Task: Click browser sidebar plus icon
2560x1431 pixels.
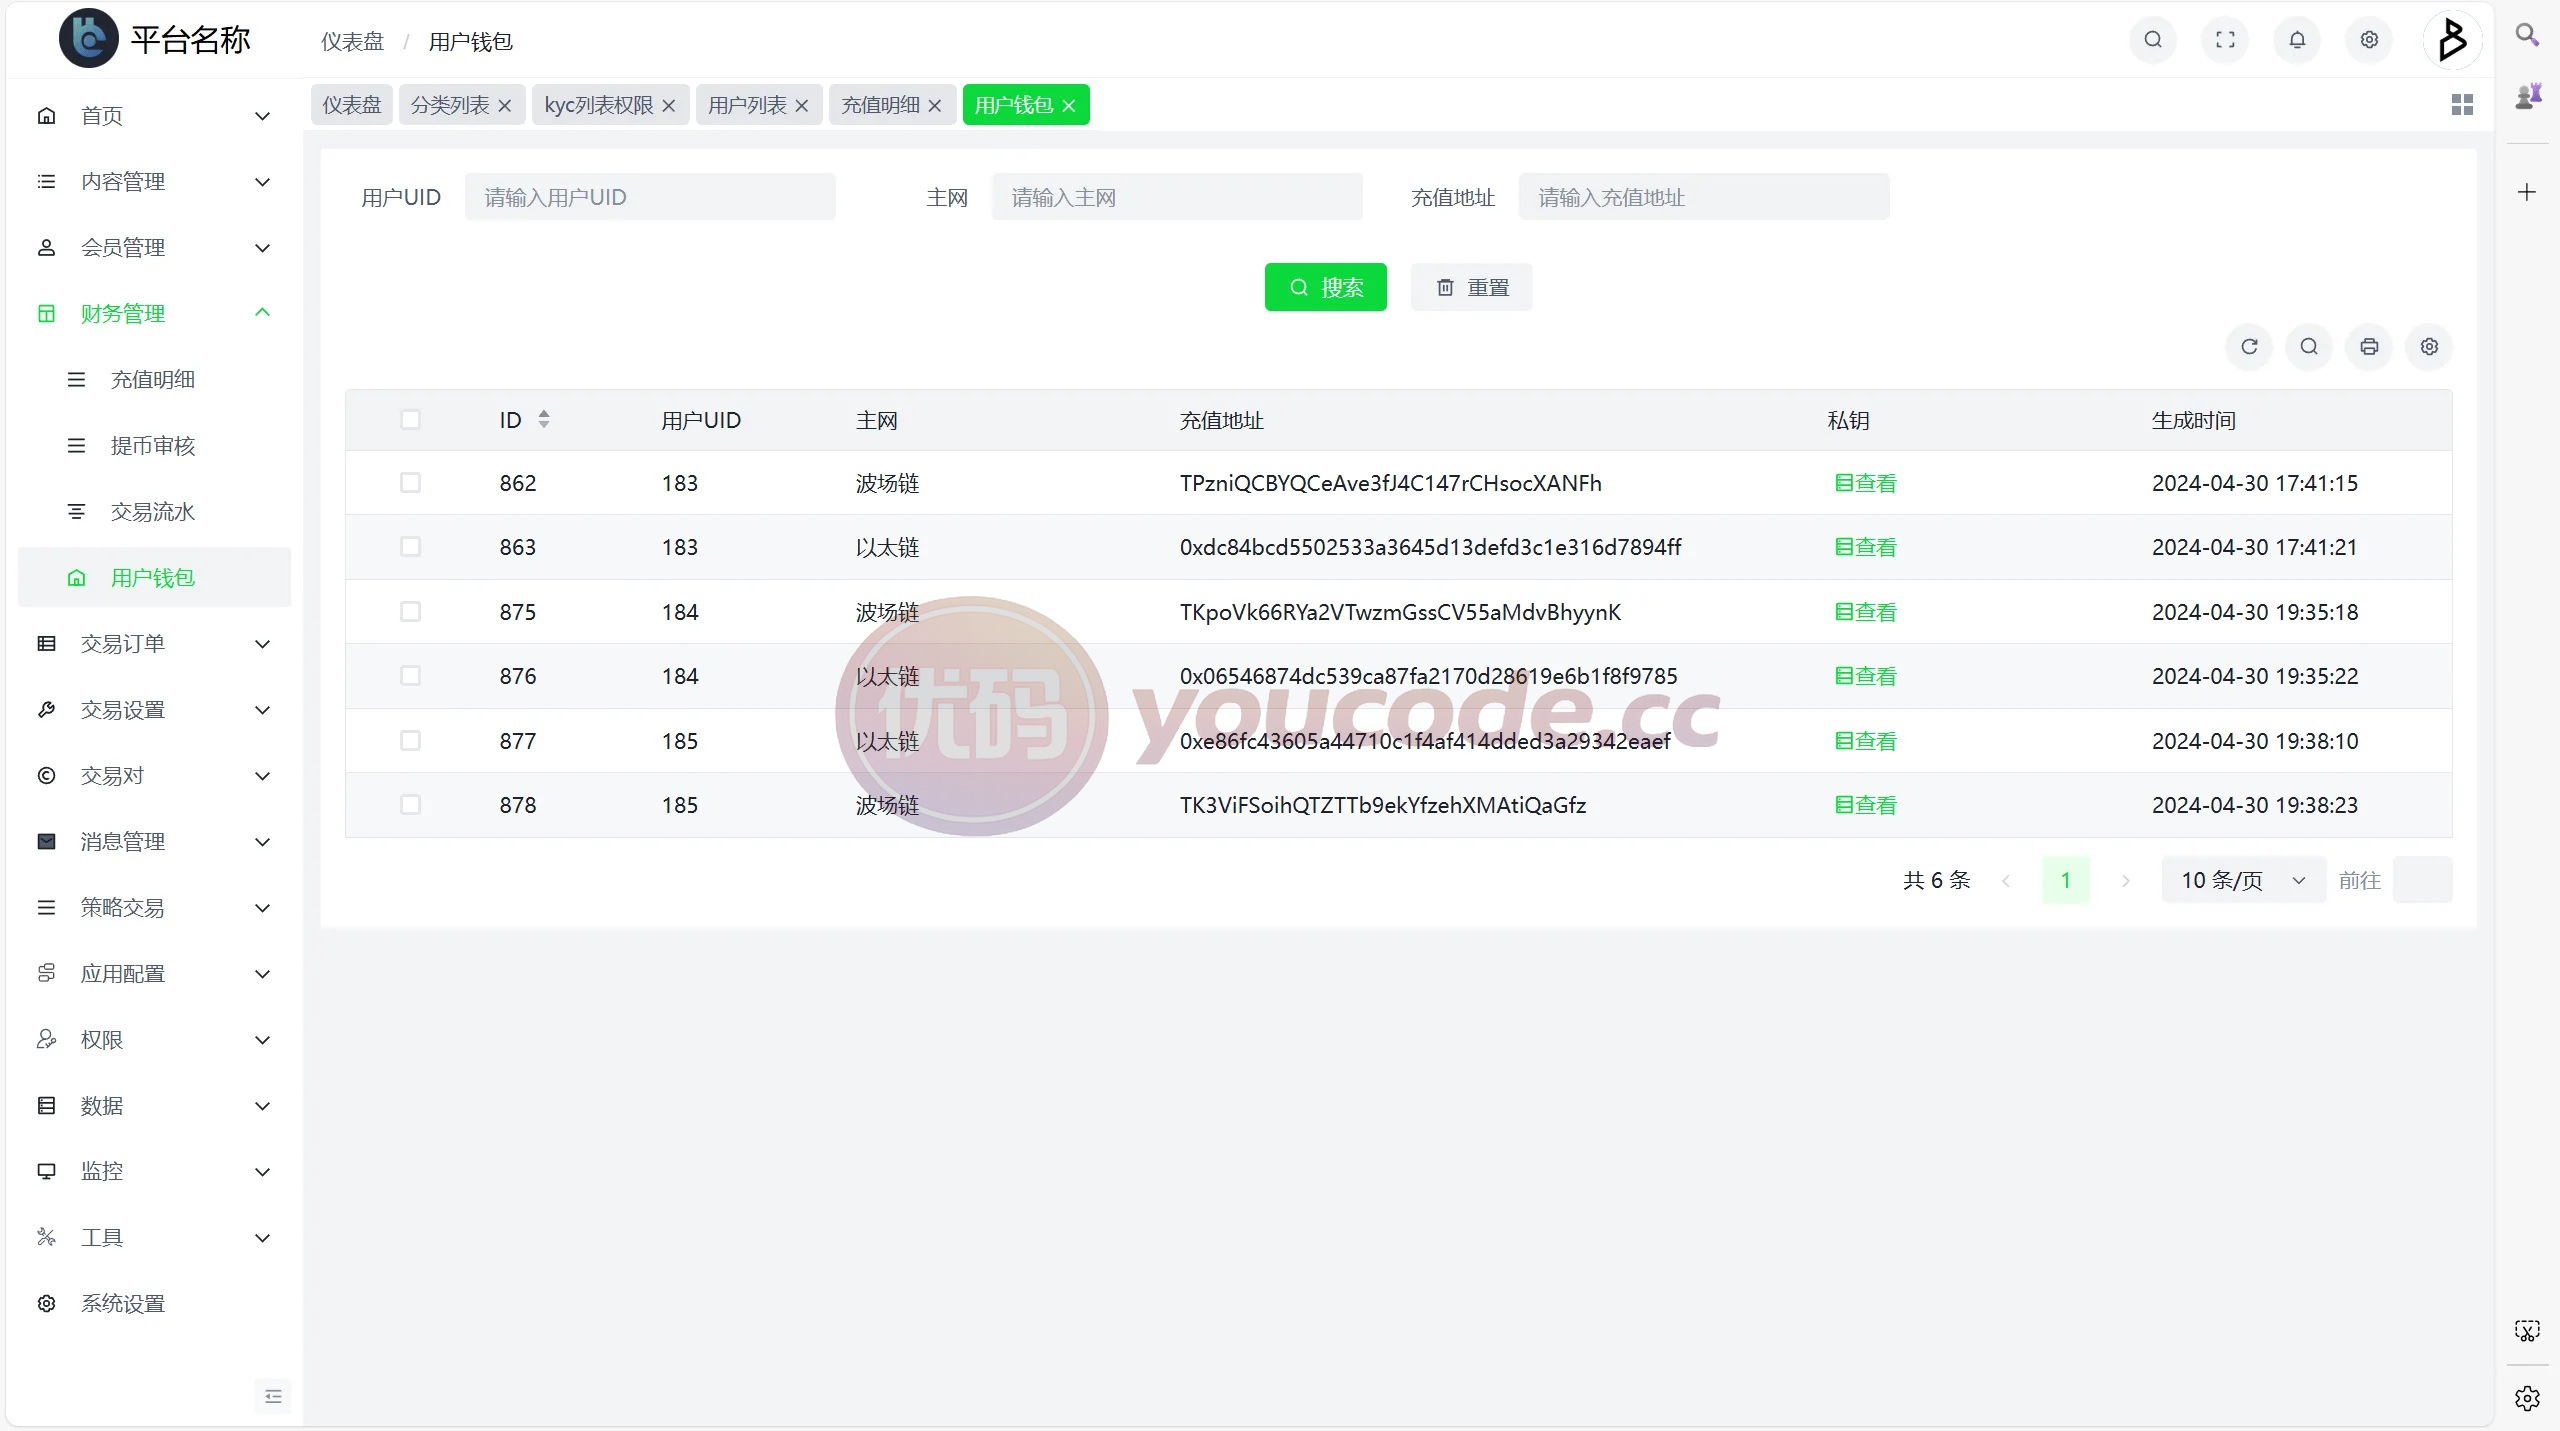Action: pyautogui.click(x=2527, y=192)
